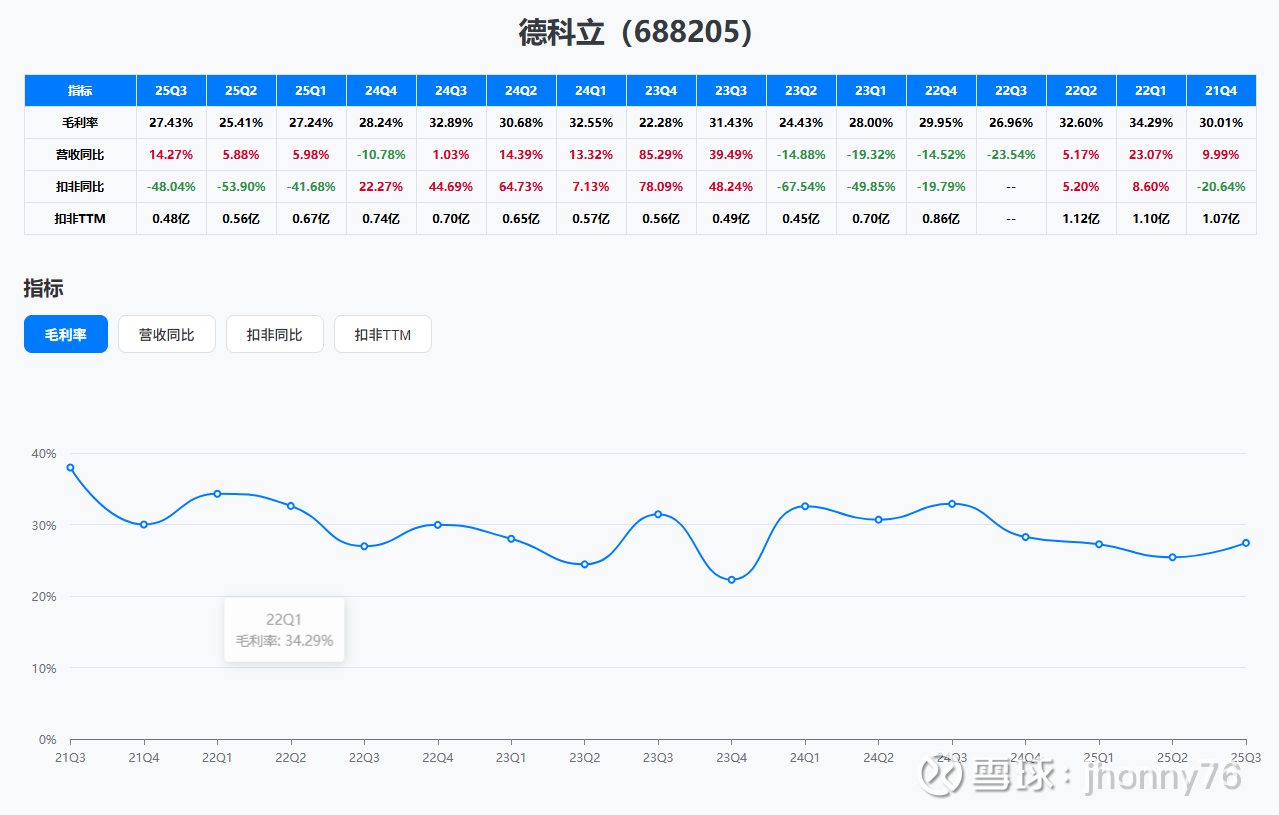Click the 营收同比 row label in table
This screenshot has width=1279, height=815.
click(80, 155)
